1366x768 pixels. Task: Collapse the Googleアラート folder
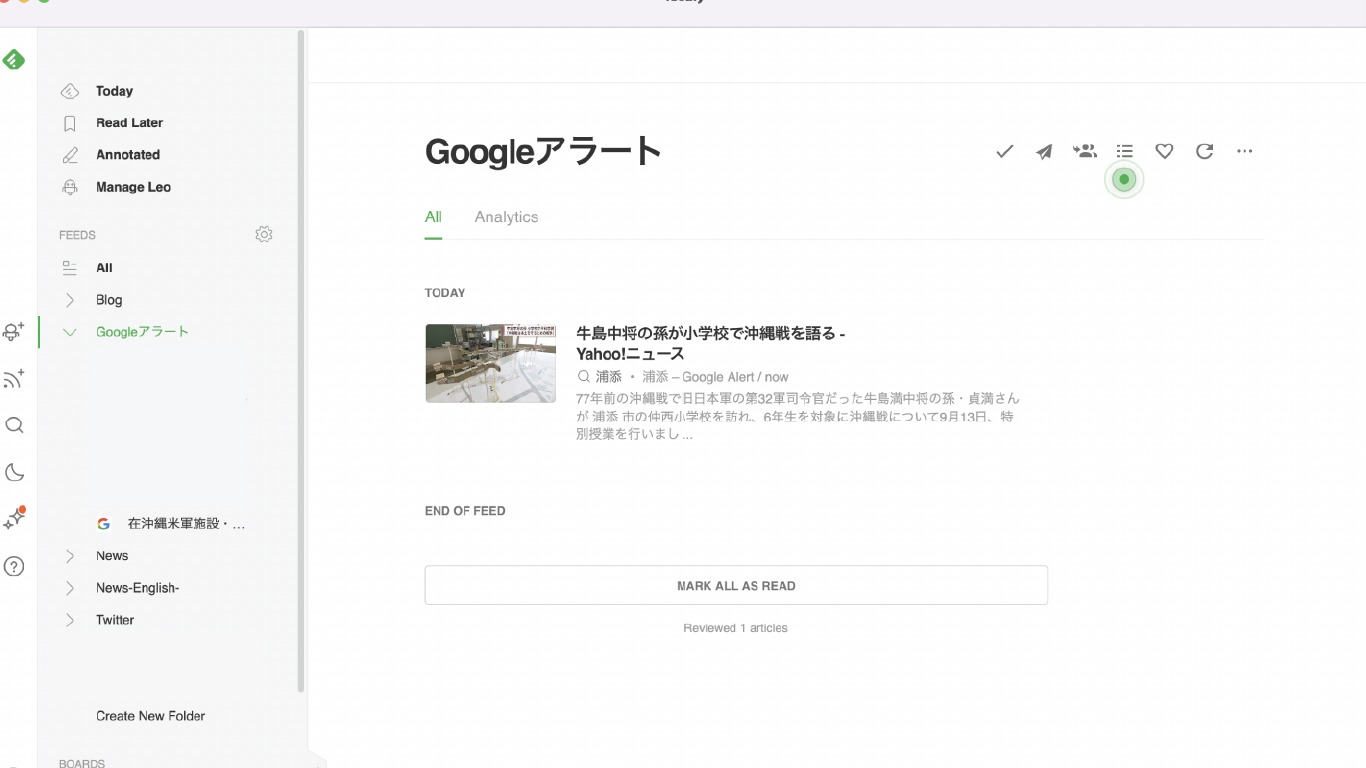(70, 332)
